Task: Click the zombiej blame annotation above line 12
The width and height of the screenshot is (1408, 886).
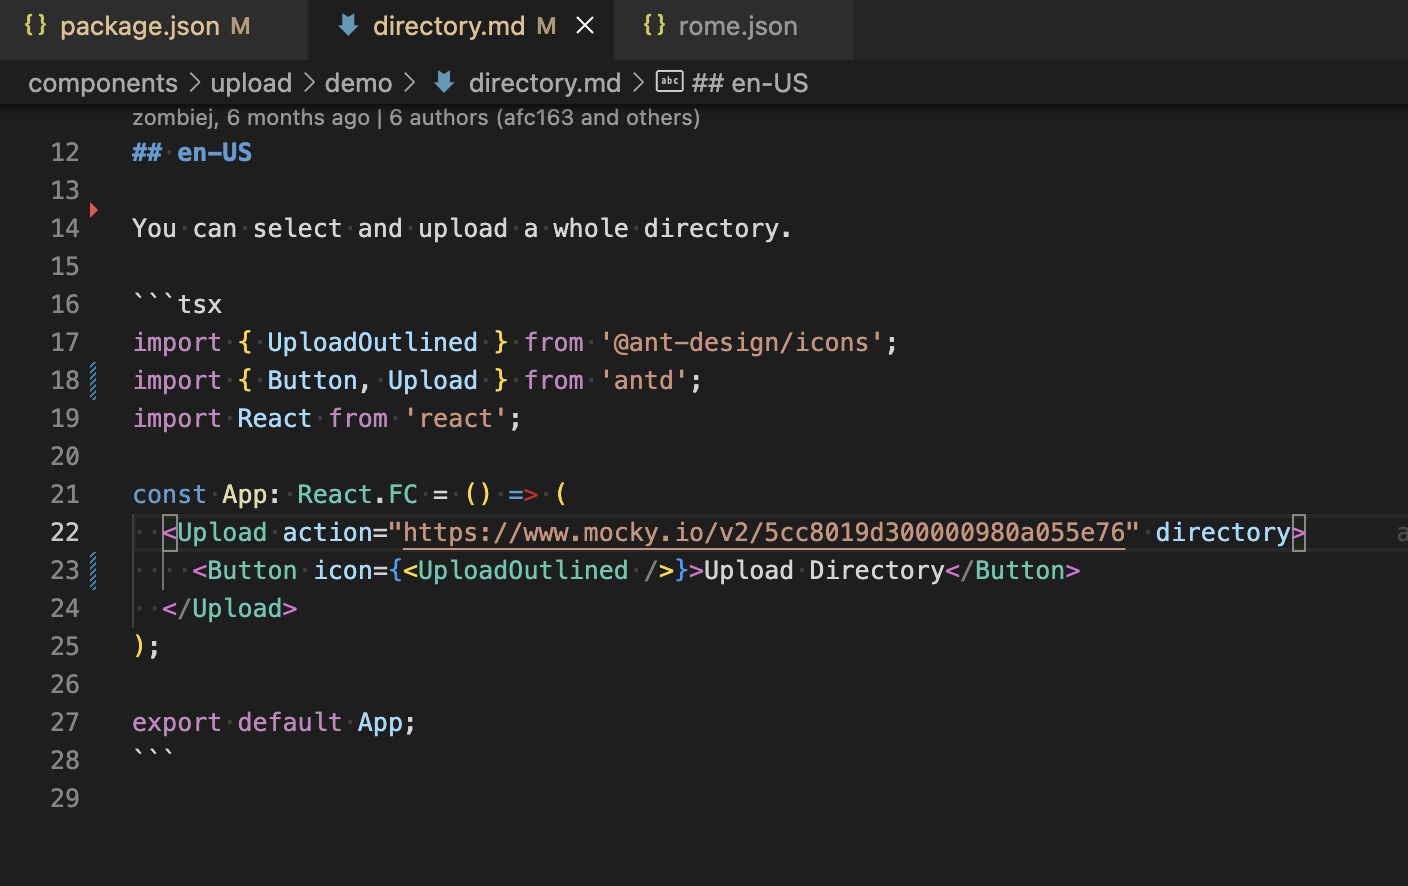Action: coord(178,117)
